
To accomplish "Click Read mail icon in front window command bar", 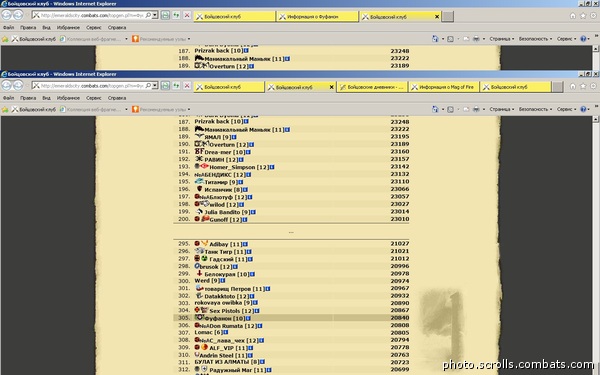I will (x=466, y=109).
